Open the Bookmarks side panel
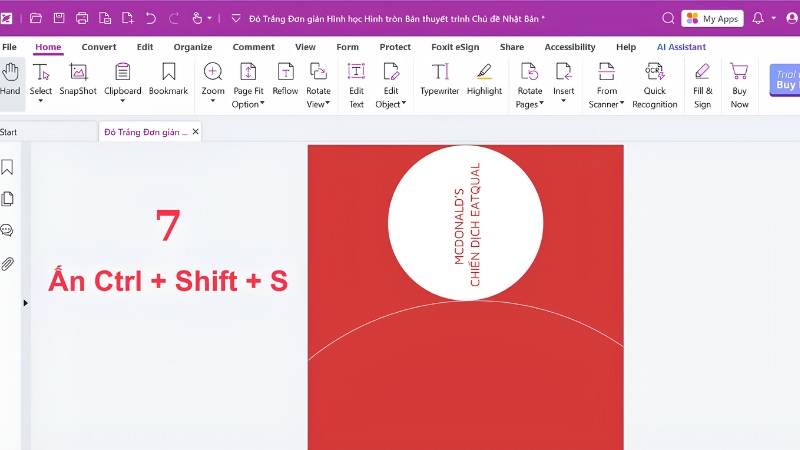This screenshot has height=450, width=800. (x=7, y=167)
